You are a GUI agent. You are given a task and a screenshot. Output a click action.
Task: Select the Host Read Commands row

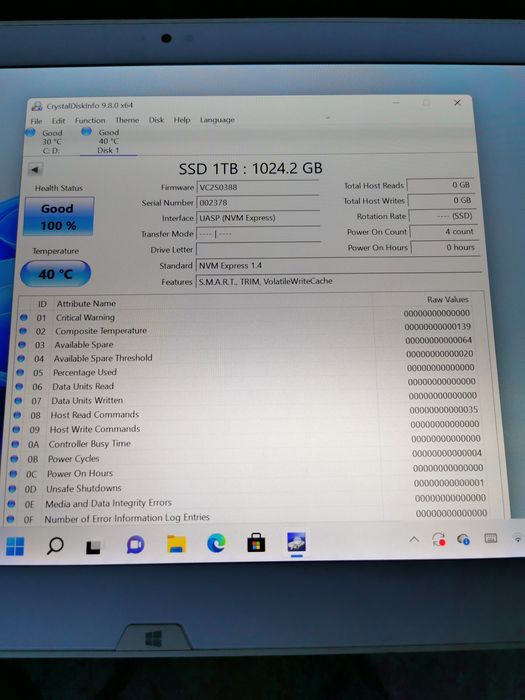248,414
